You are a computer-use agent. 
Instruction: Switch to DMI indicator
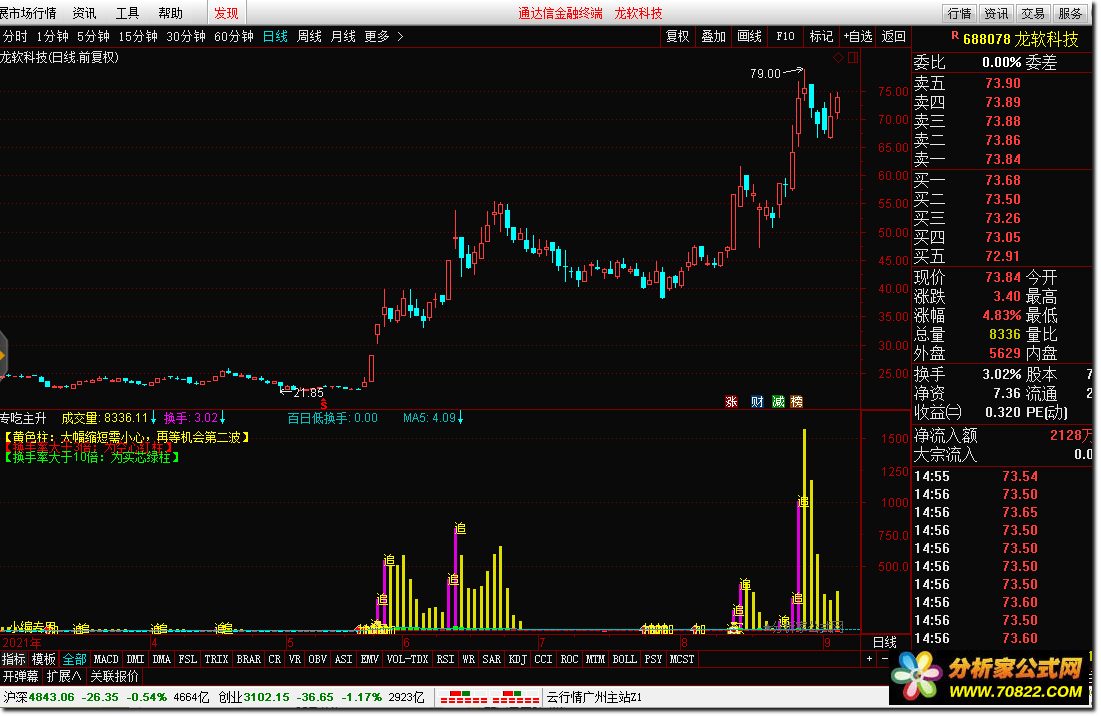[x=135, y=659]
